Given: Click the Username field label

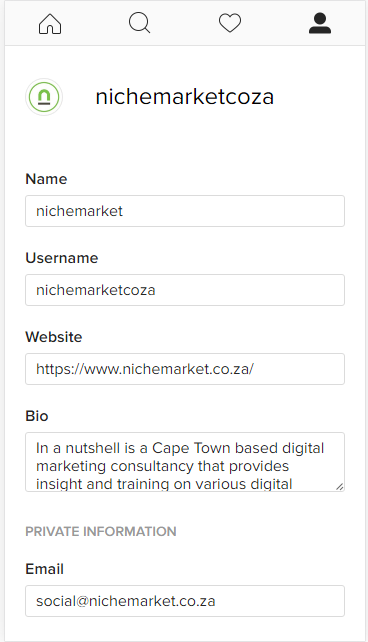Looking at the screenshot, I should click(62, 258).
